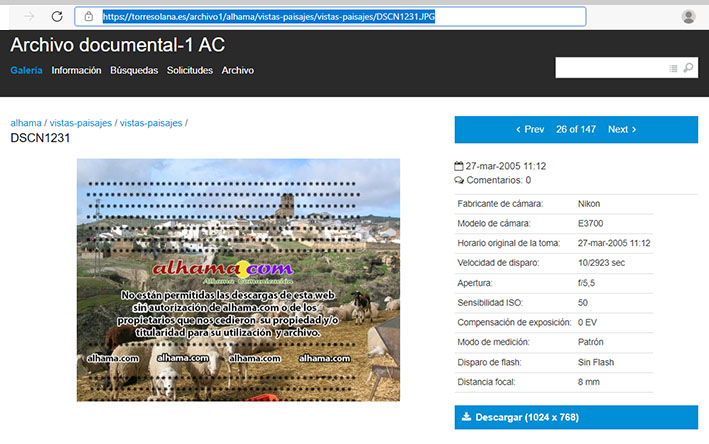
Task: Click the E3700 camera model value
Action: 591,223
